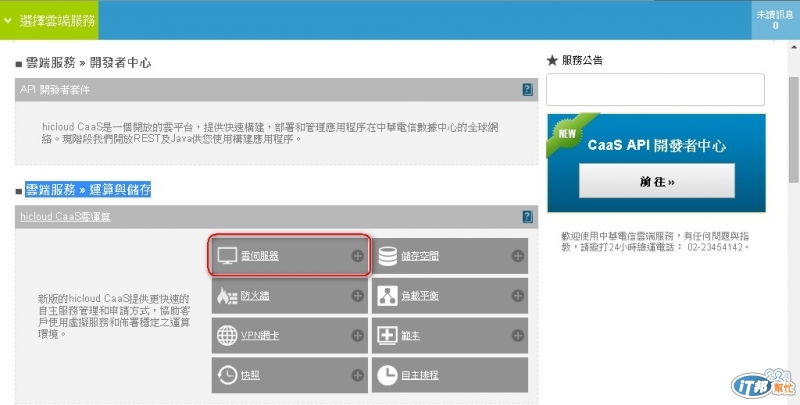Expand plus button on 範本 tile
The width and height of the screenshot is (800, 405).
pyautogui.click(x=518, y=335)
